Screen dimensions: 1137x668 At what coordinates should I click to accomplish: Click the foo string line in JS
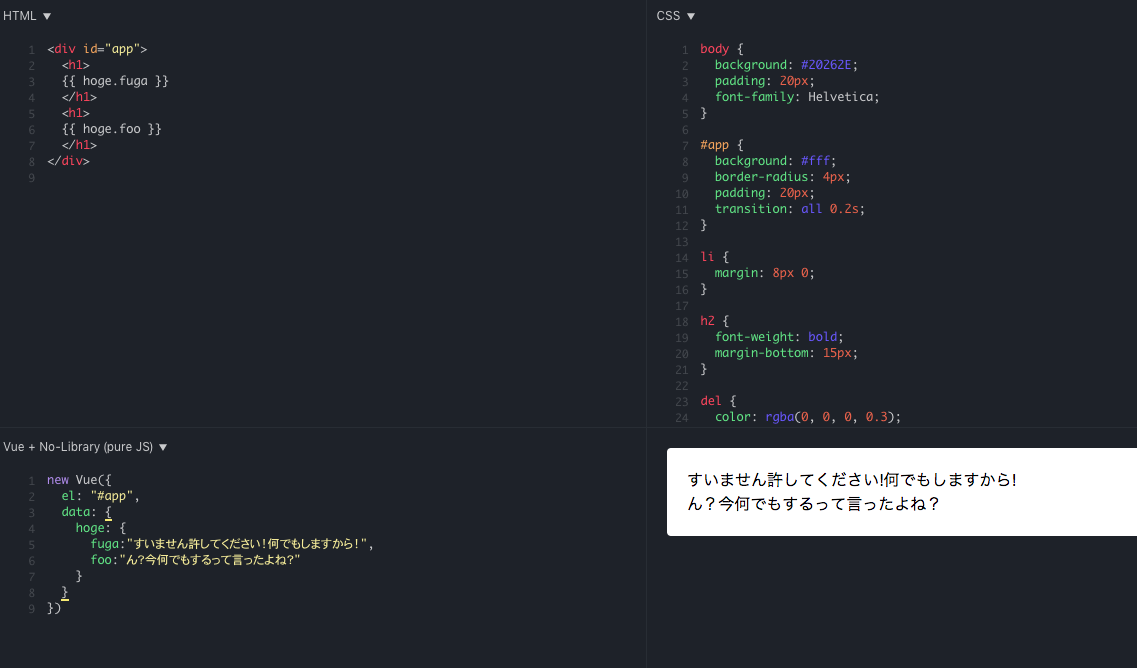point(195,560)
